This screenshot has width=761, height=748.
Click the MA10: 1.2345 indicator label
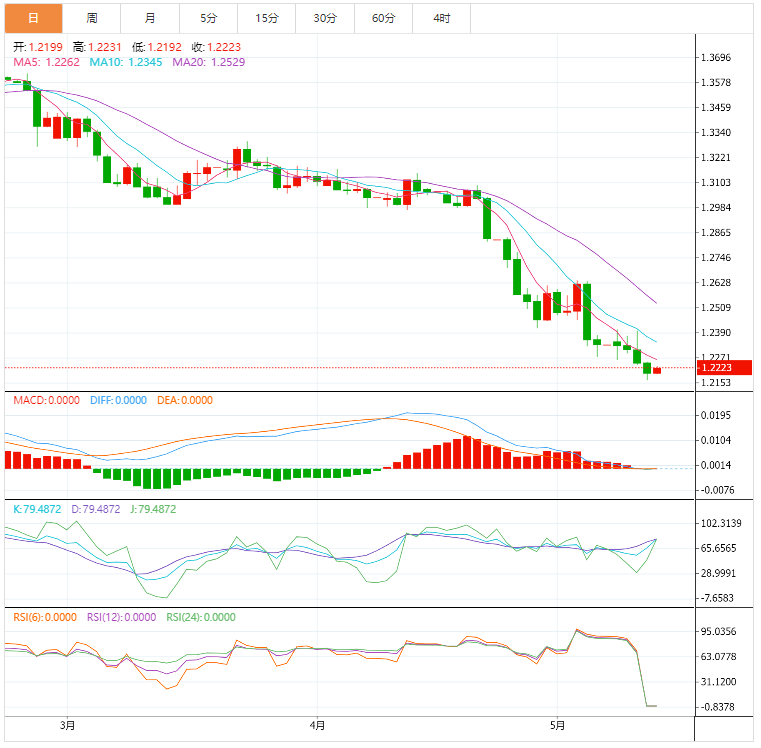coord(126,62)
